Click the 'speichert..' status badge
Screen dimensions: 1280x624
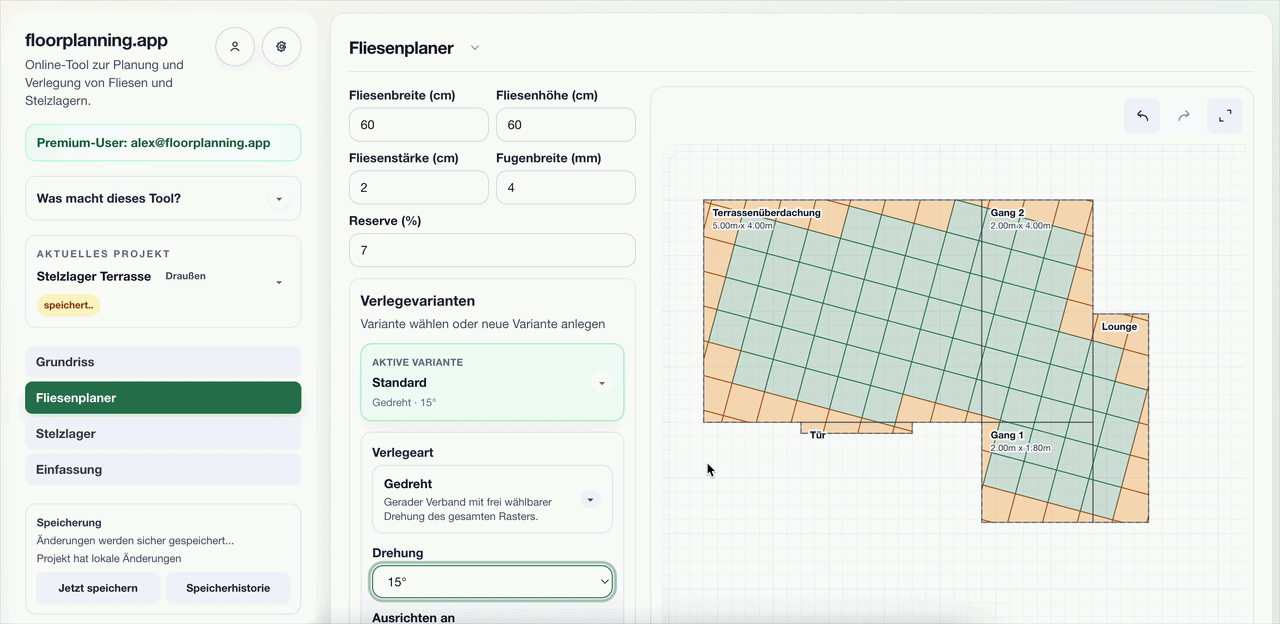[x=69, y=305]
